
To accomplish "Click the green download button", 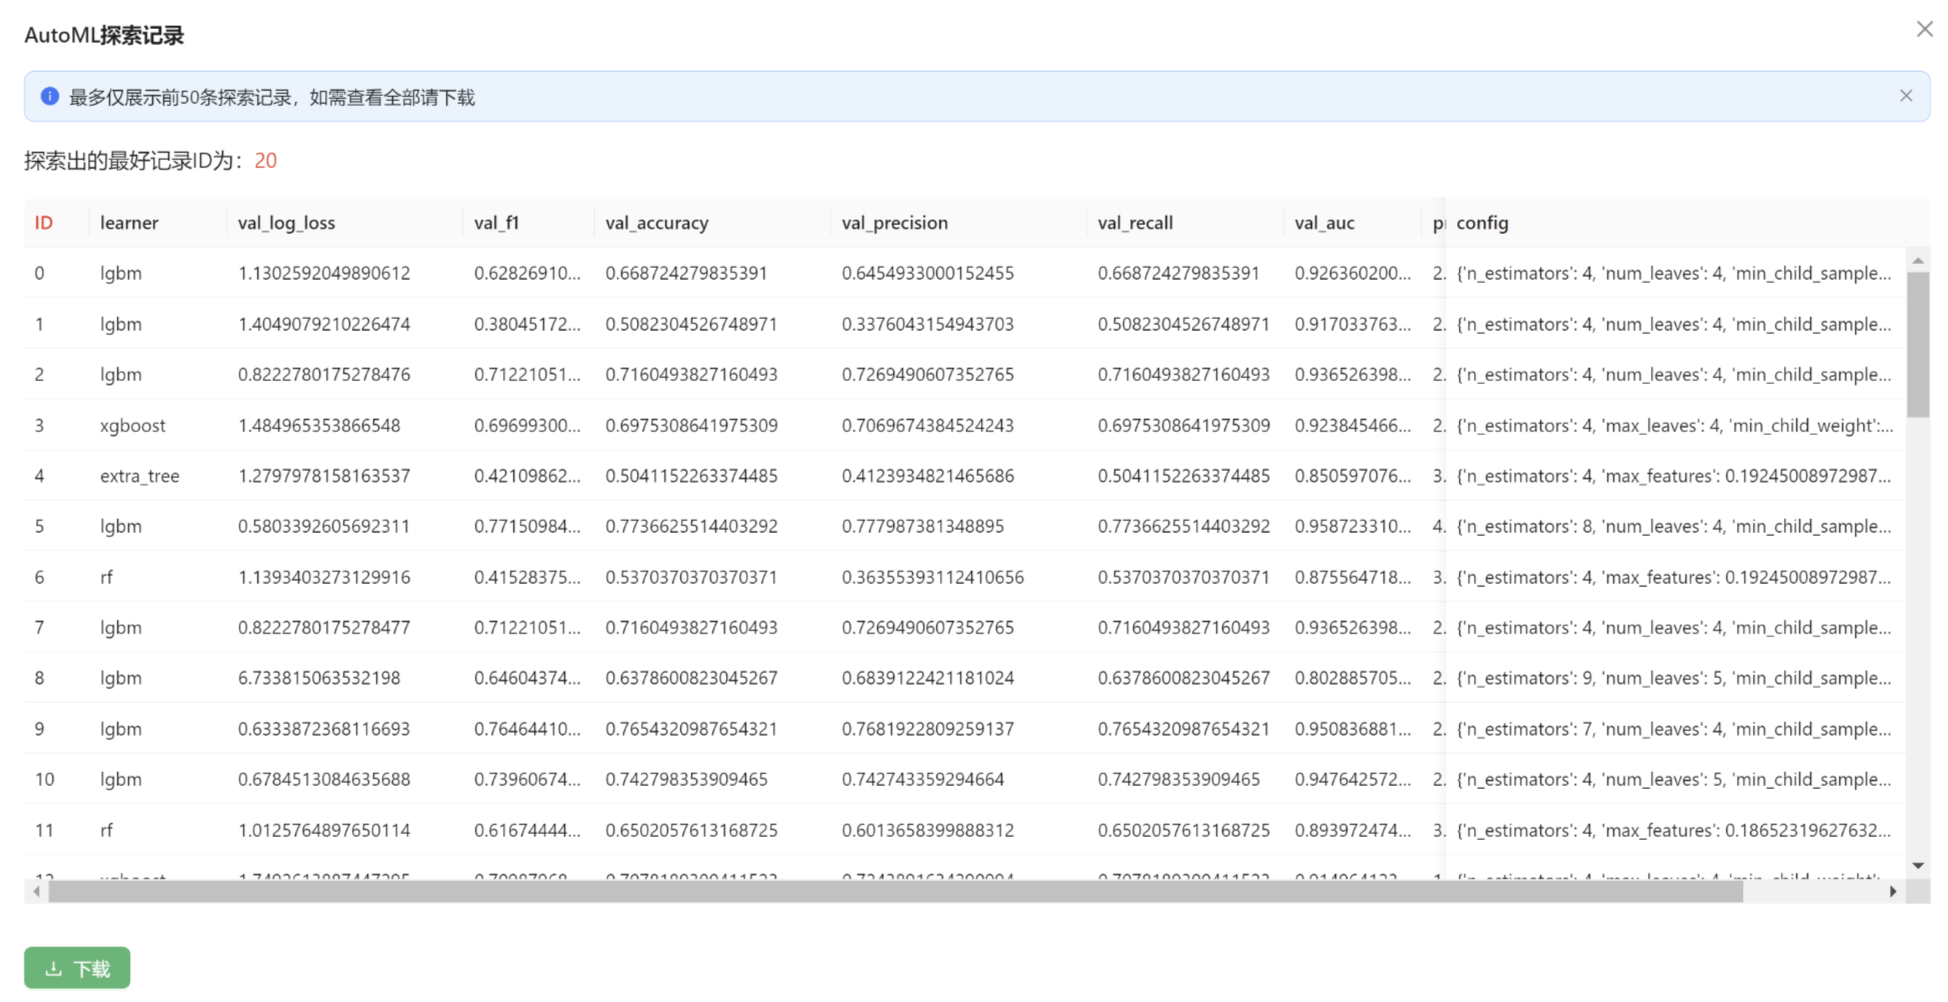I will coord(77,968).
